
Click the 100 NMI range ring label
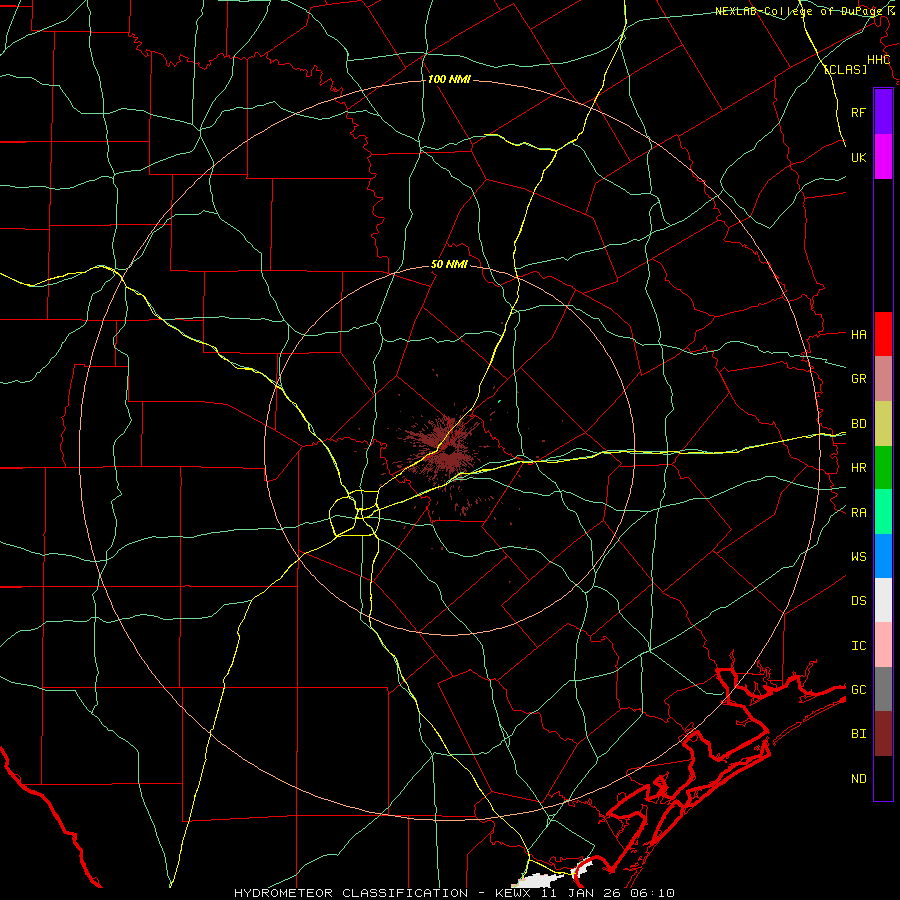click(449, 79)
